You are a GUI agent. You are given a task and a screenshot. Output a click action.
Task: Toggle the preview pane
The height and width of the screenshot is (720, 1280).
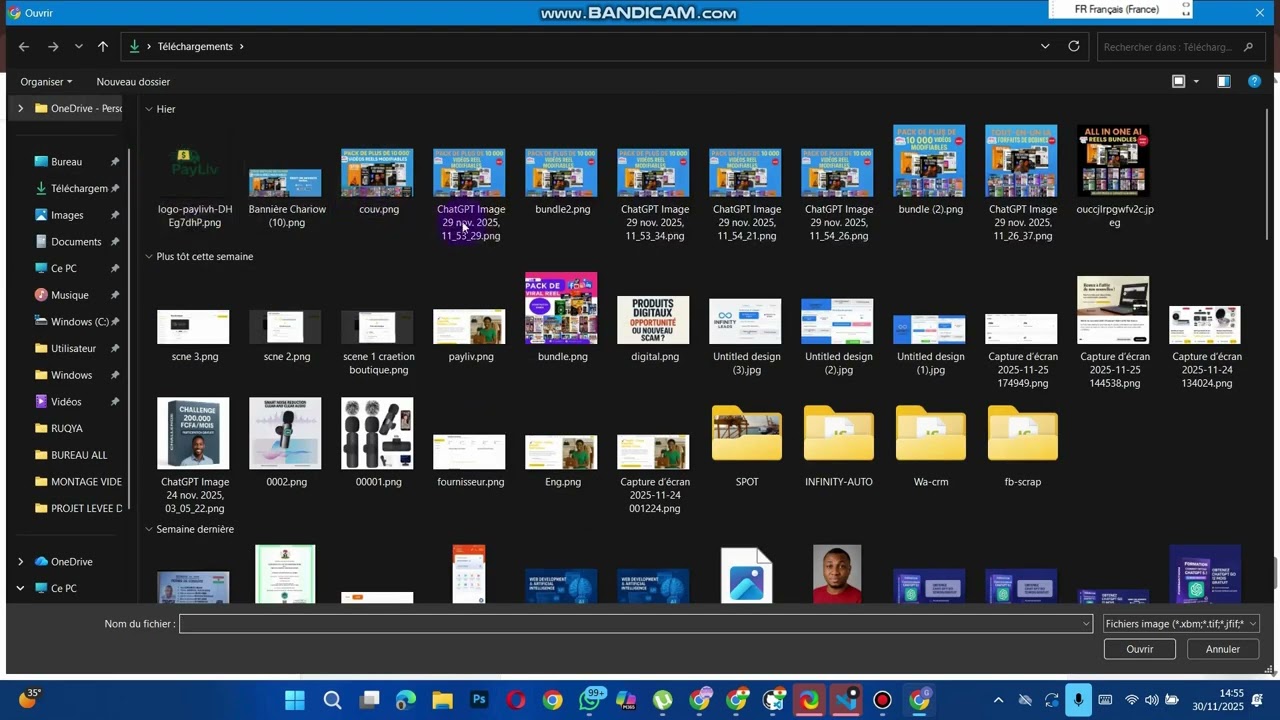pyautogui.click(x=1224, y=82)
